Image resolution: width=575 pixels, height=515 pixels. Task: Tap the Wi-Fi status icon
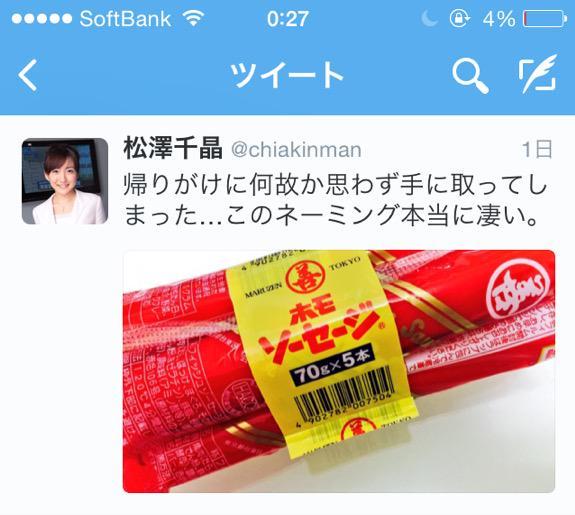point(194,18)
